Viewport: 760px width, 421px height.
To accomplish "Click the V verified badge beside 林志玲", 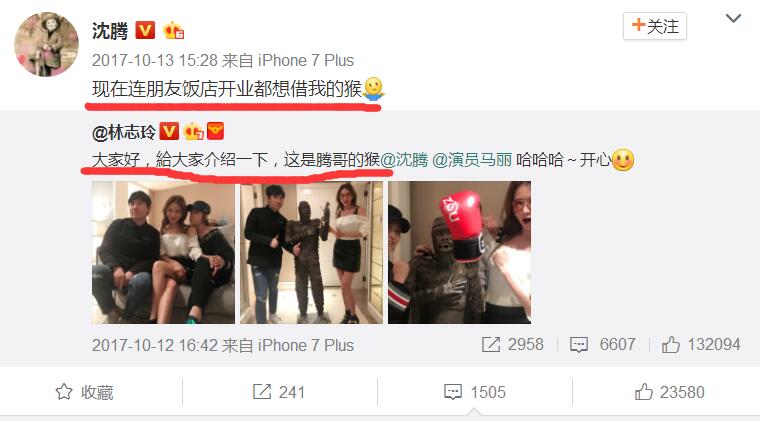I will pos(169,131).
